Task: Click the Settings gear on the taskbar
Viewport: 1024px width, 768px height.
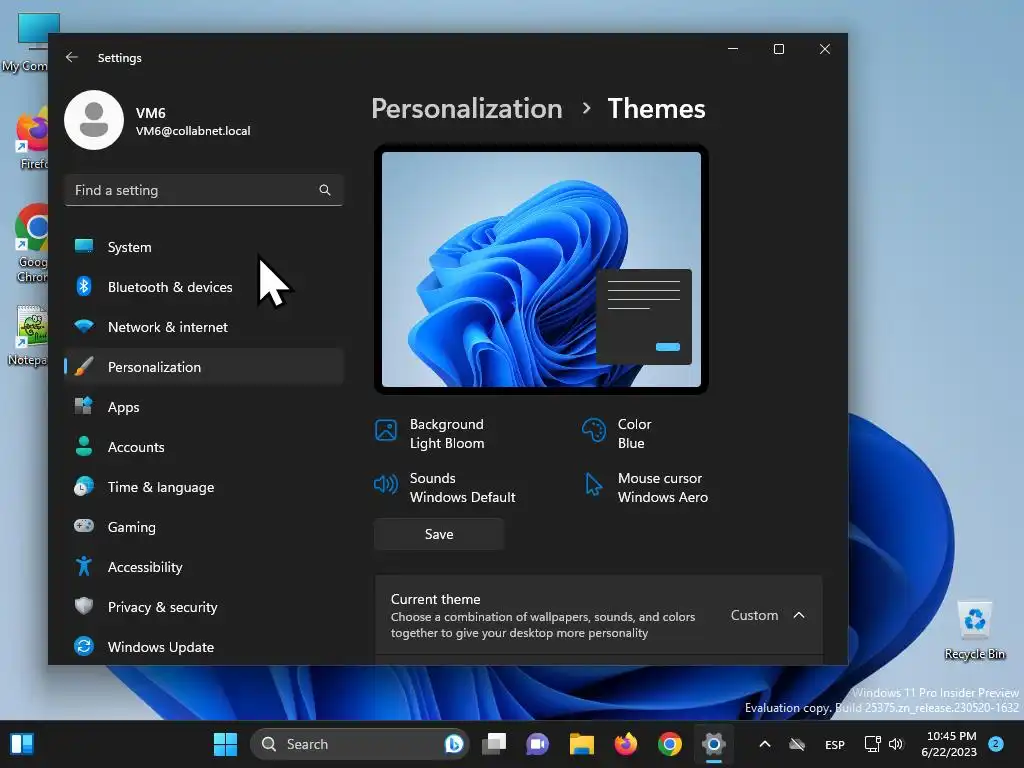Action: [714, 744]
